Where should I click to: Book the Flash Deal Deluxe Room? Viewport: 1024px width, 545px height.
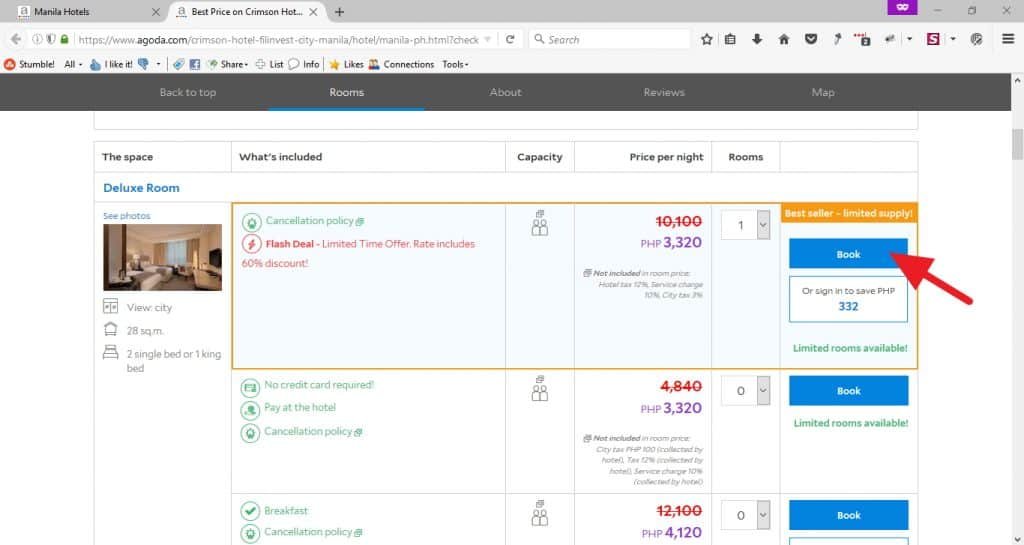(848, 254)
